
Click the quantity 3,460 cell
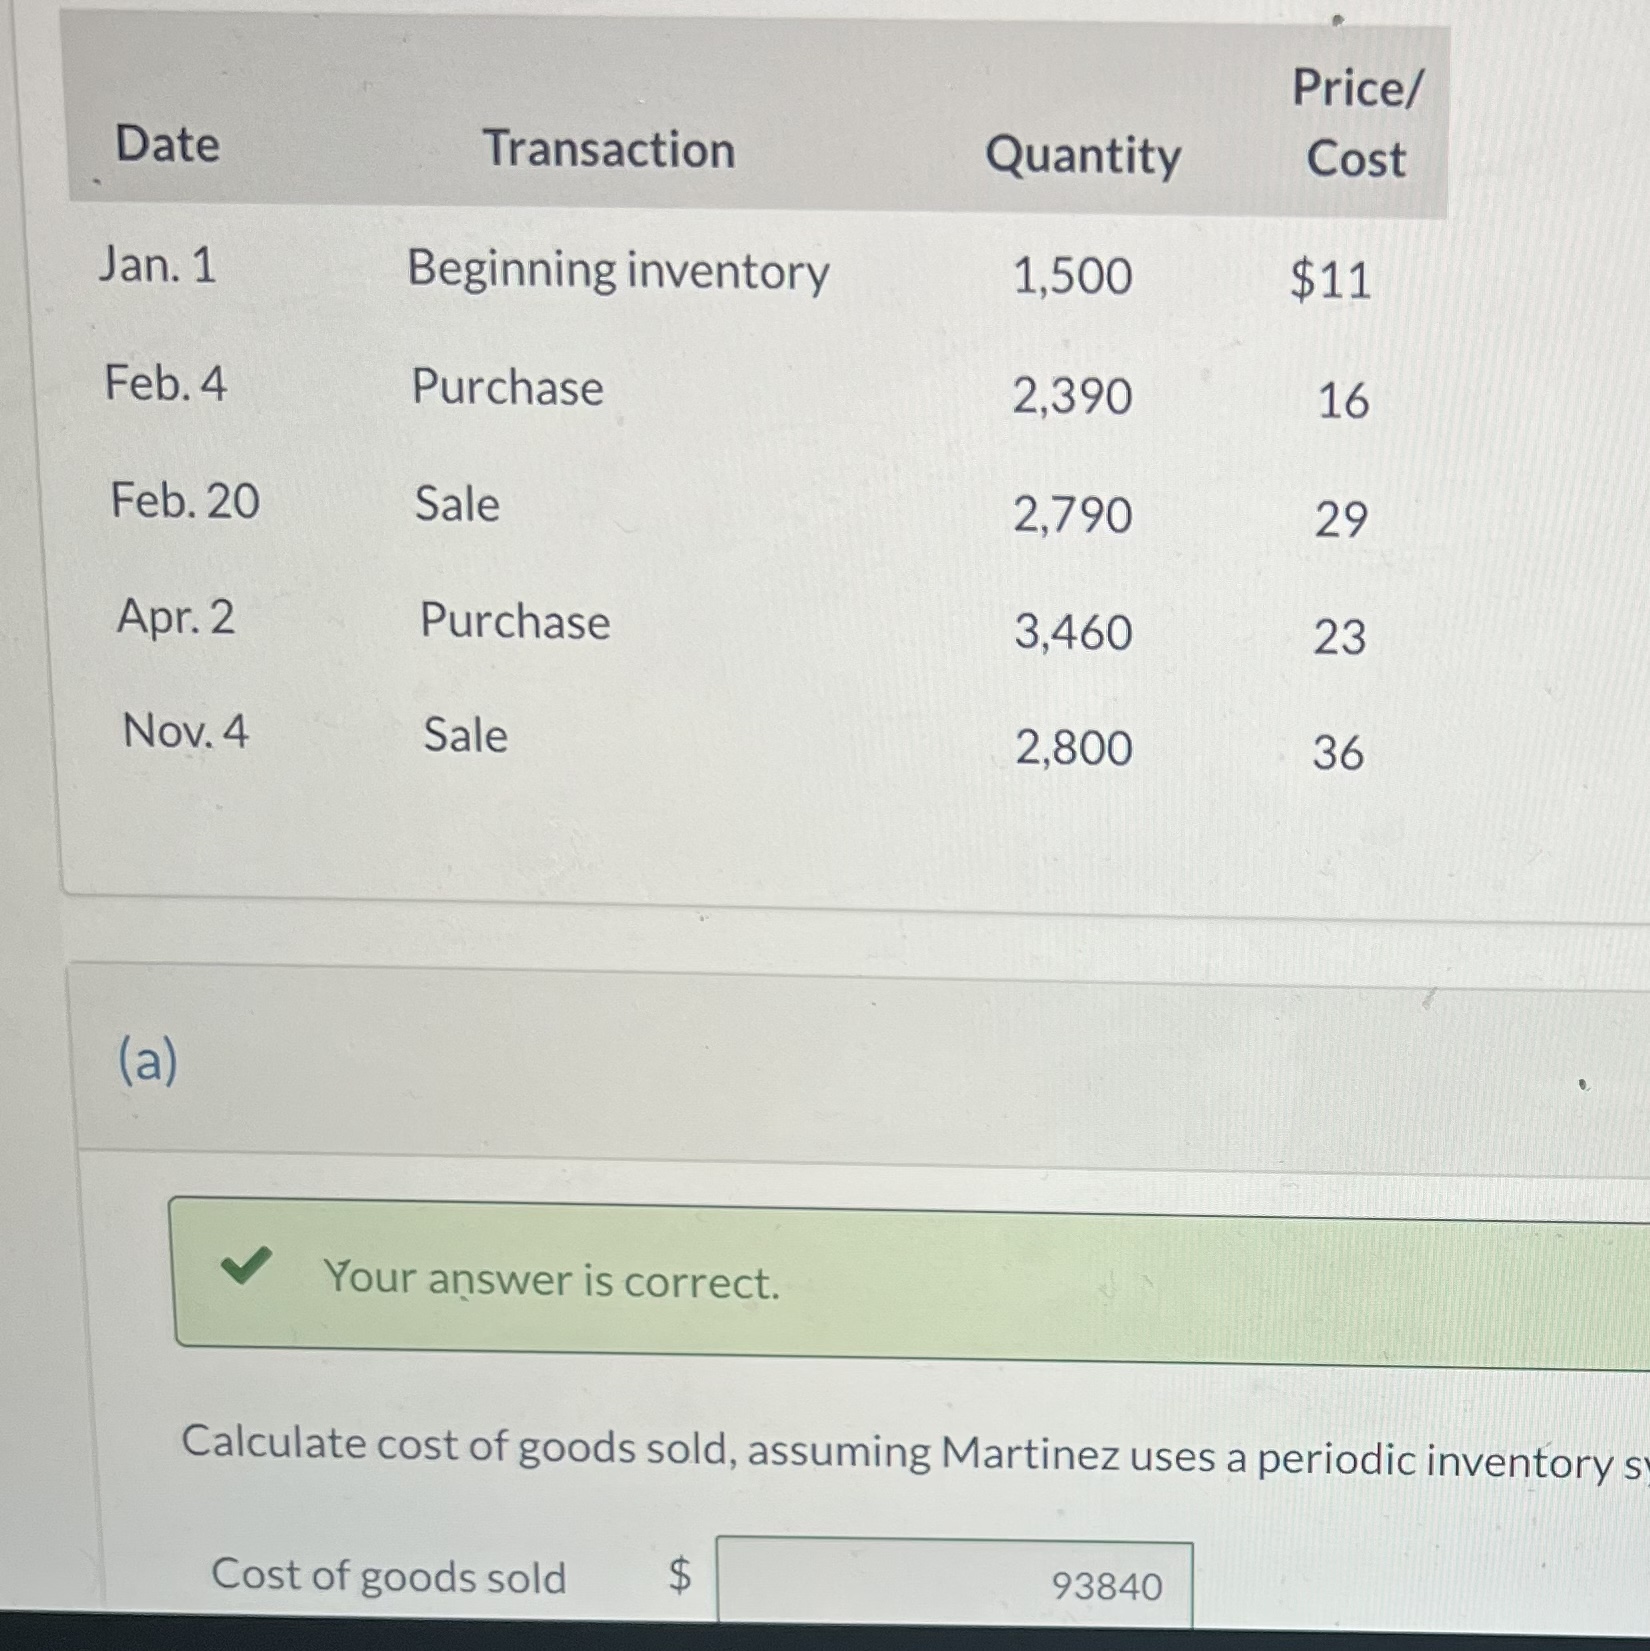tap(1073, 632)
